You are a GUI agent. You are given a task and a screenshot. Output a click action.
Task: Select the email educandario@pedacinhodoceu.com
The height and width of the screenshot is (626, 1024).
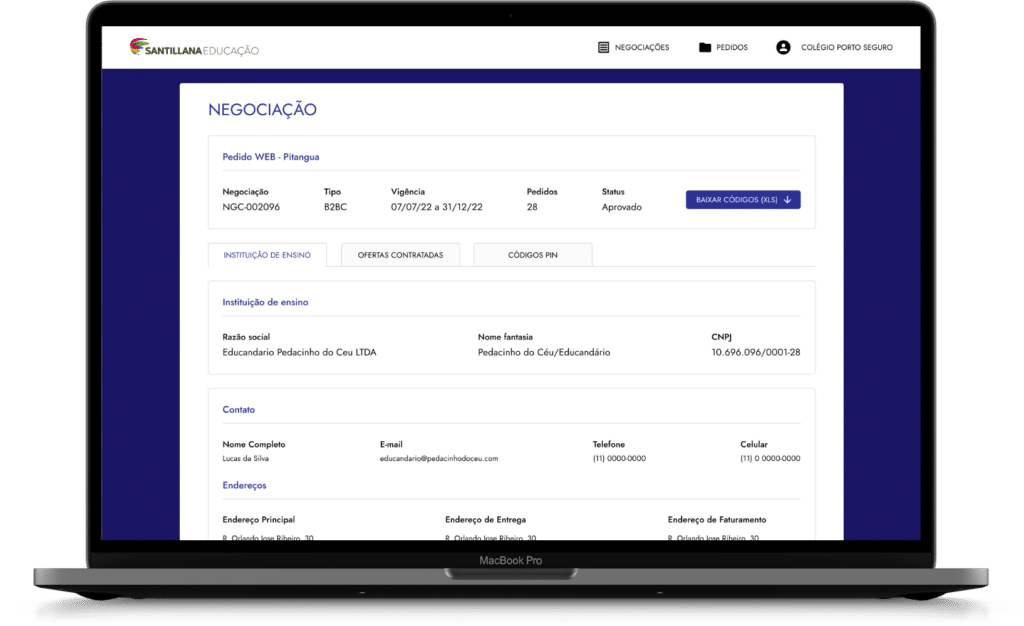439,459
